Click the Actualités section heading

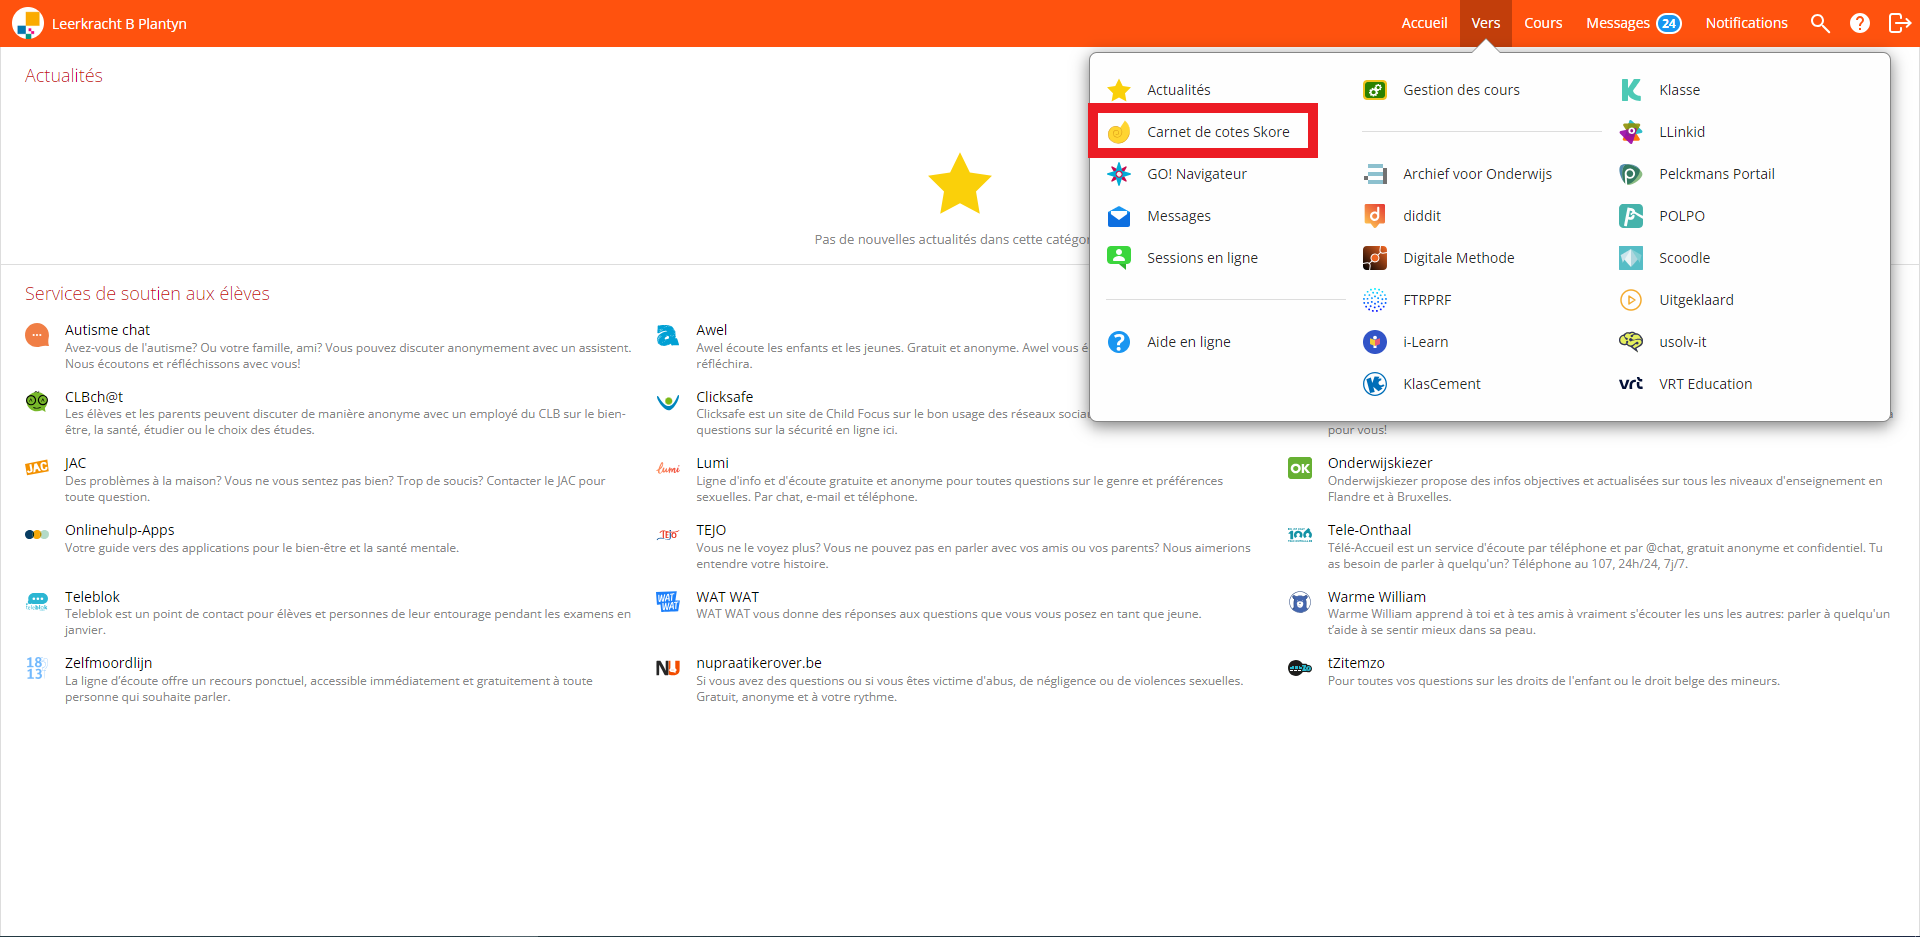(63, 76)
